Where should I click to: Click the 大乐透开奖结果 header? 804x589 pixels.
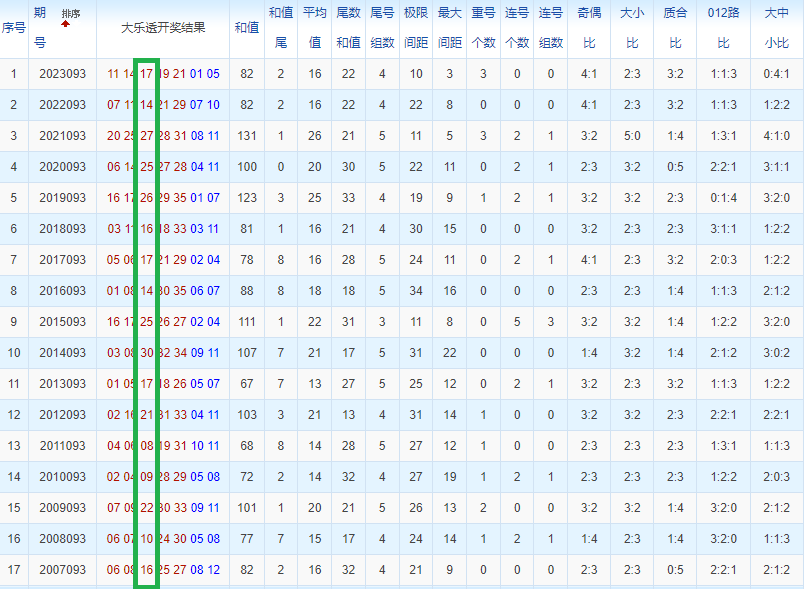[163, 28]
